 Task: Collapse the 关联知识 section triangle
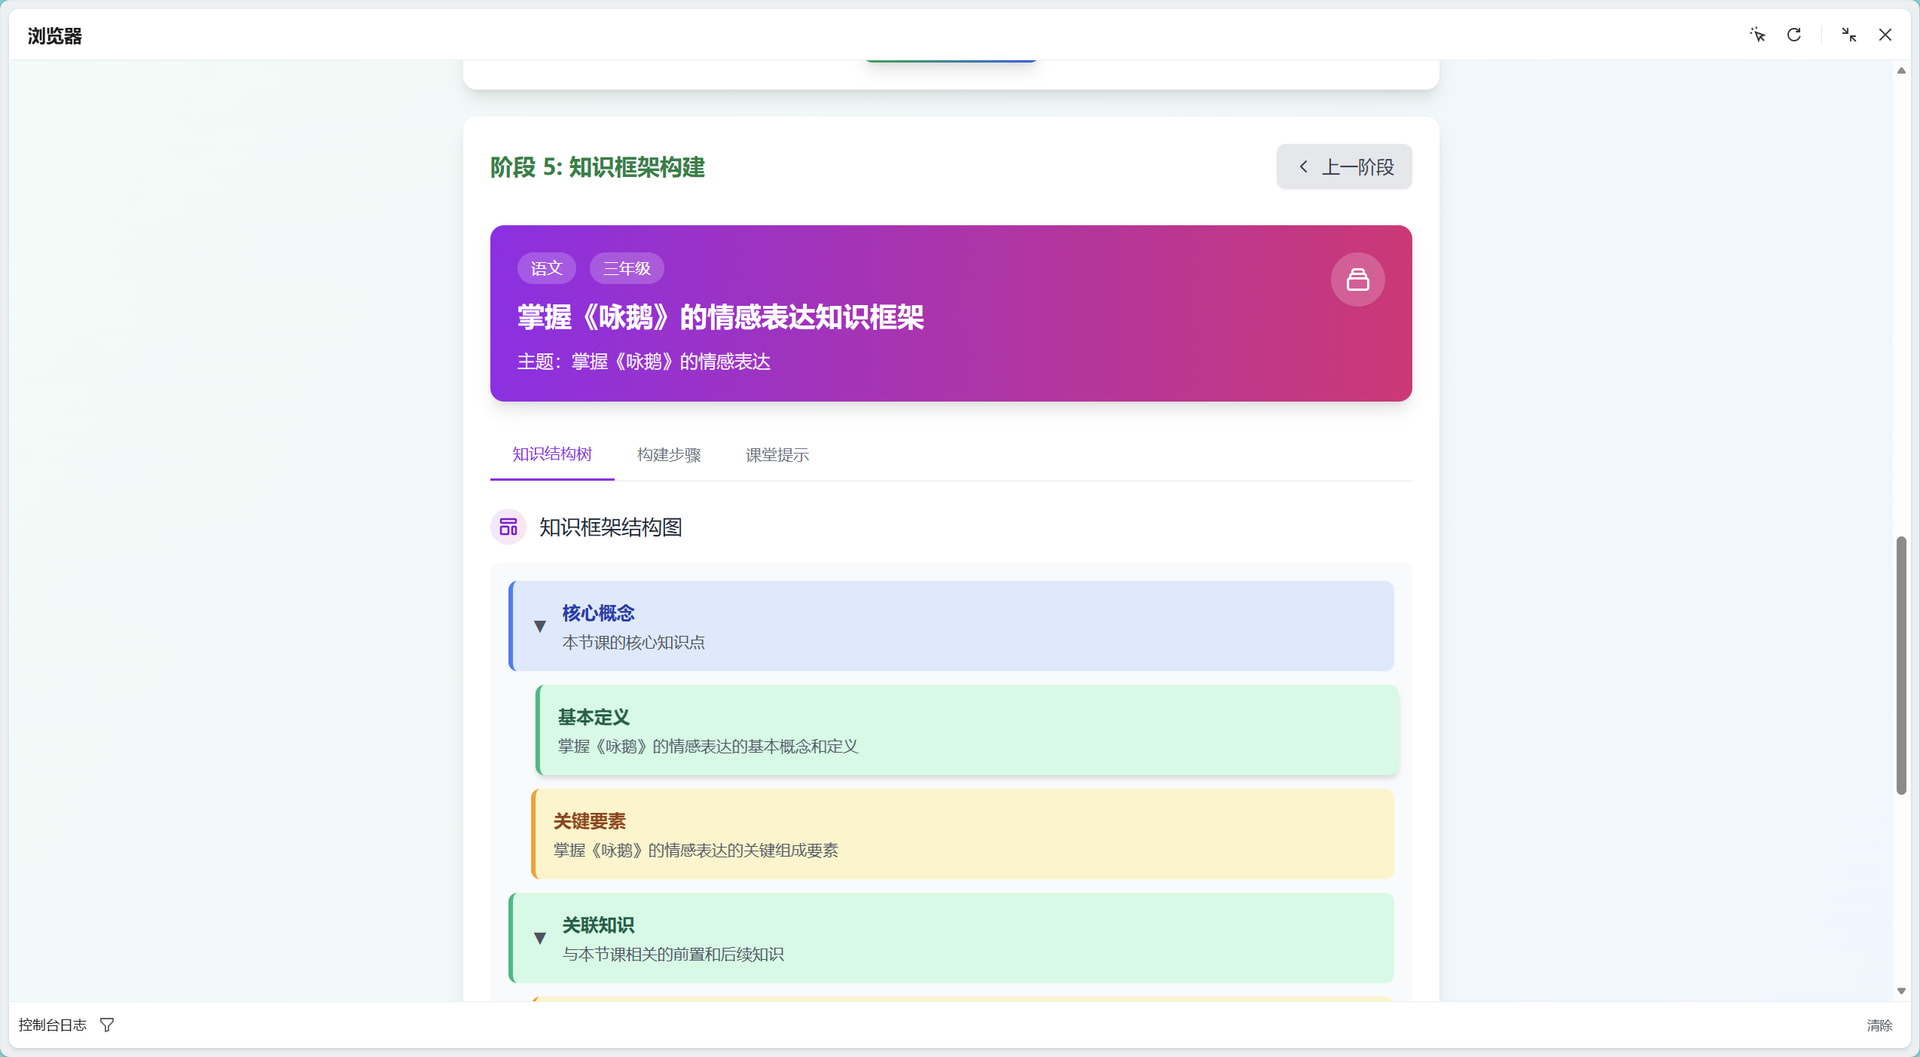[x=540, y=938]
